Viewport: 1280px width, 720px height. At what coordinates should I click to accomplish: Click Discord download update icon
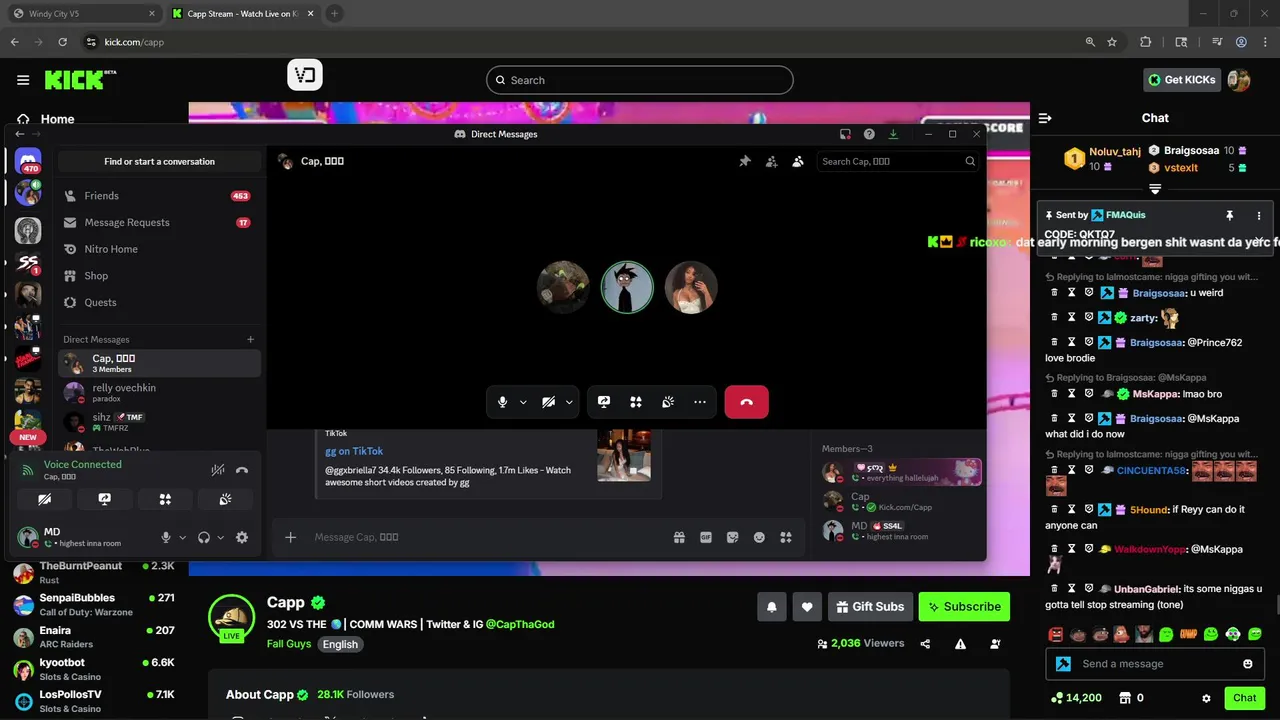(x=893, y=134)
